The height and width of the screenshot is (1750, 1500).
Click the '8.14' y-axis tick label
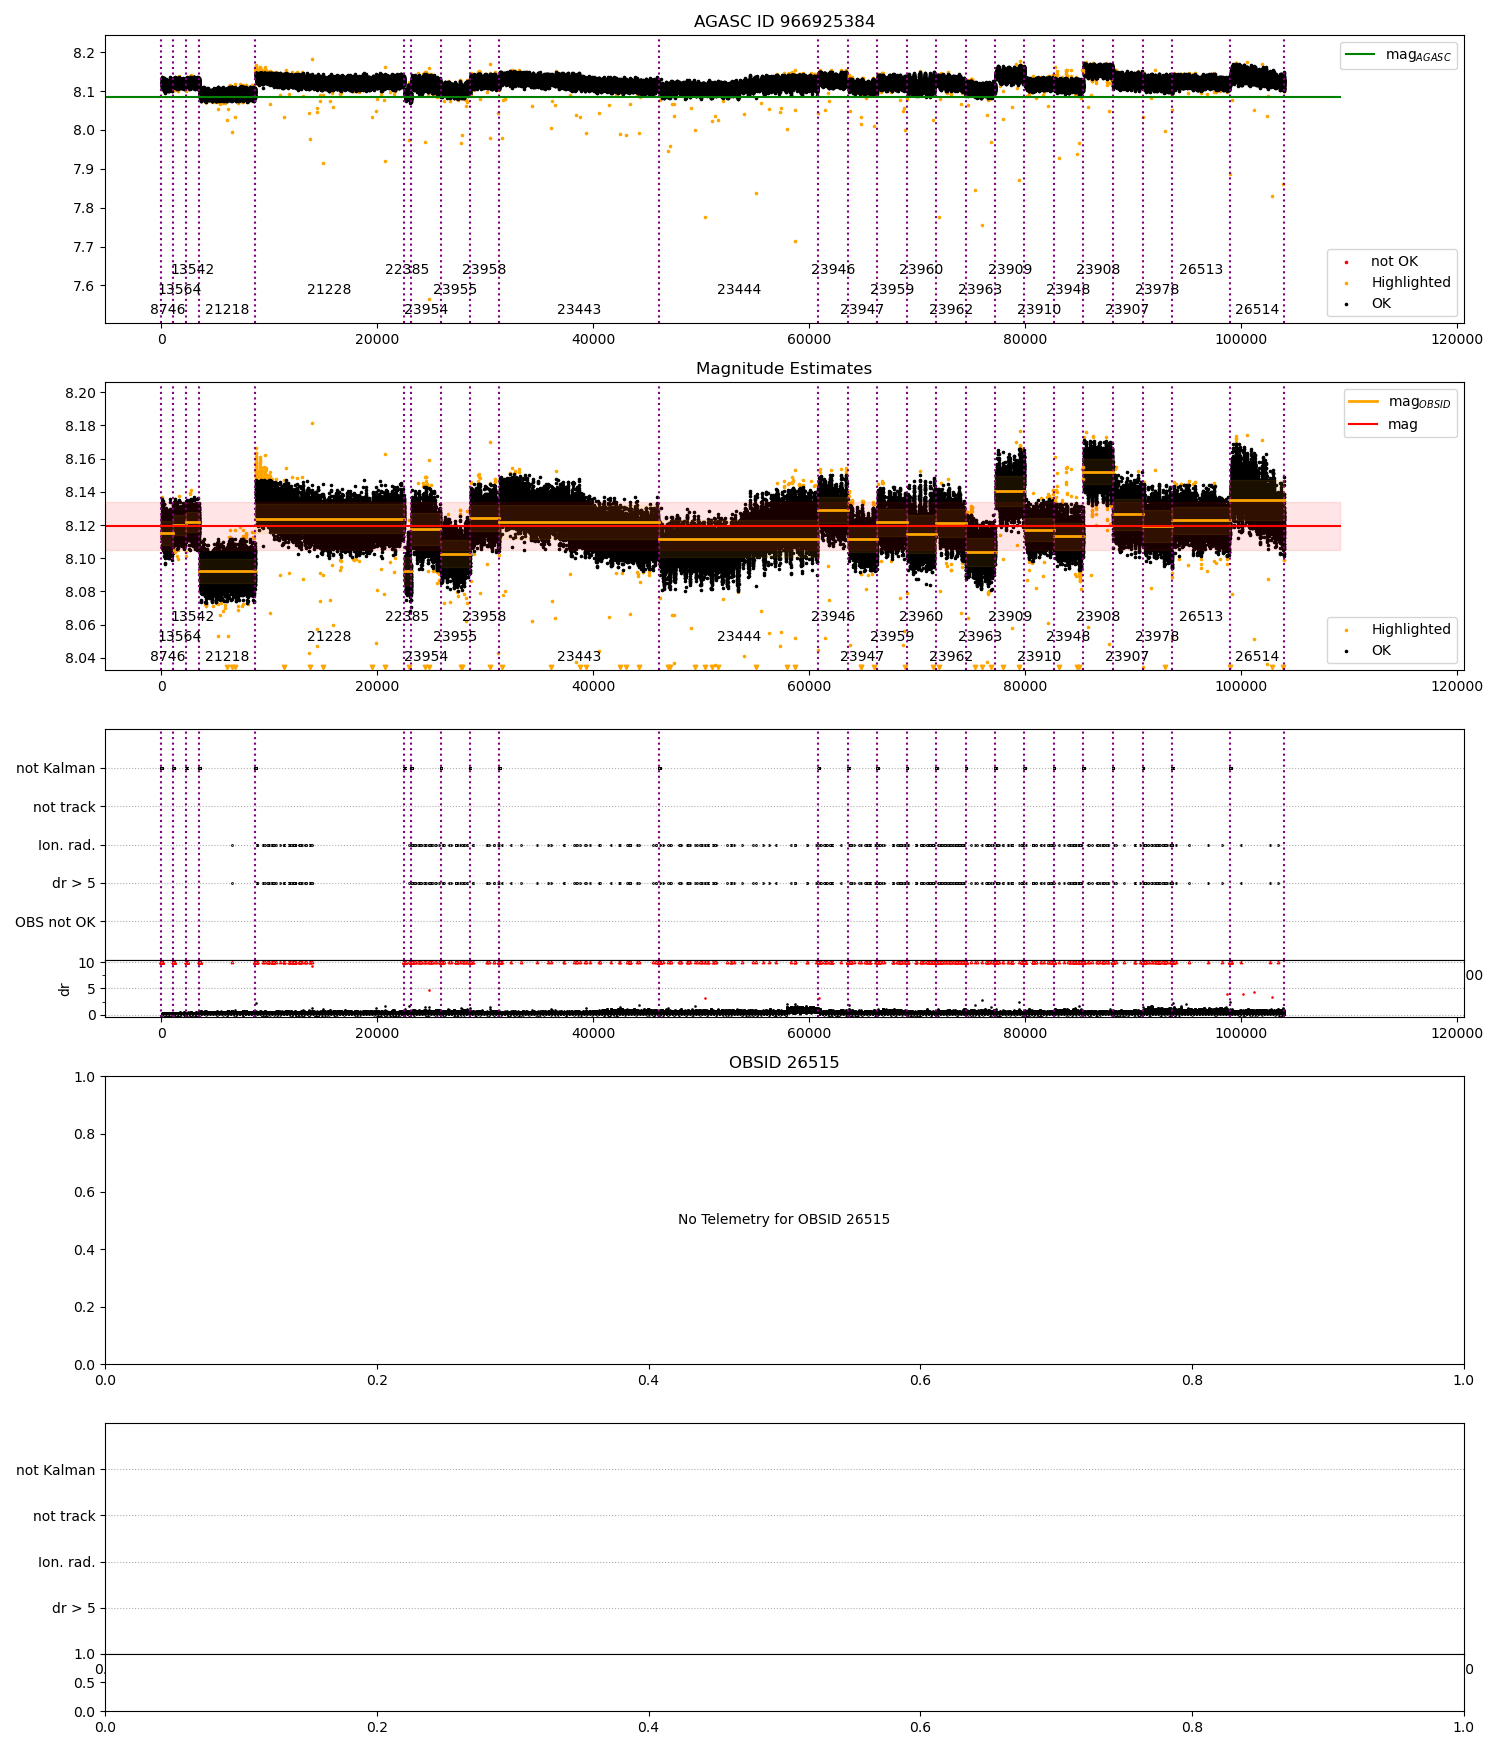click(x=82, y=493)
